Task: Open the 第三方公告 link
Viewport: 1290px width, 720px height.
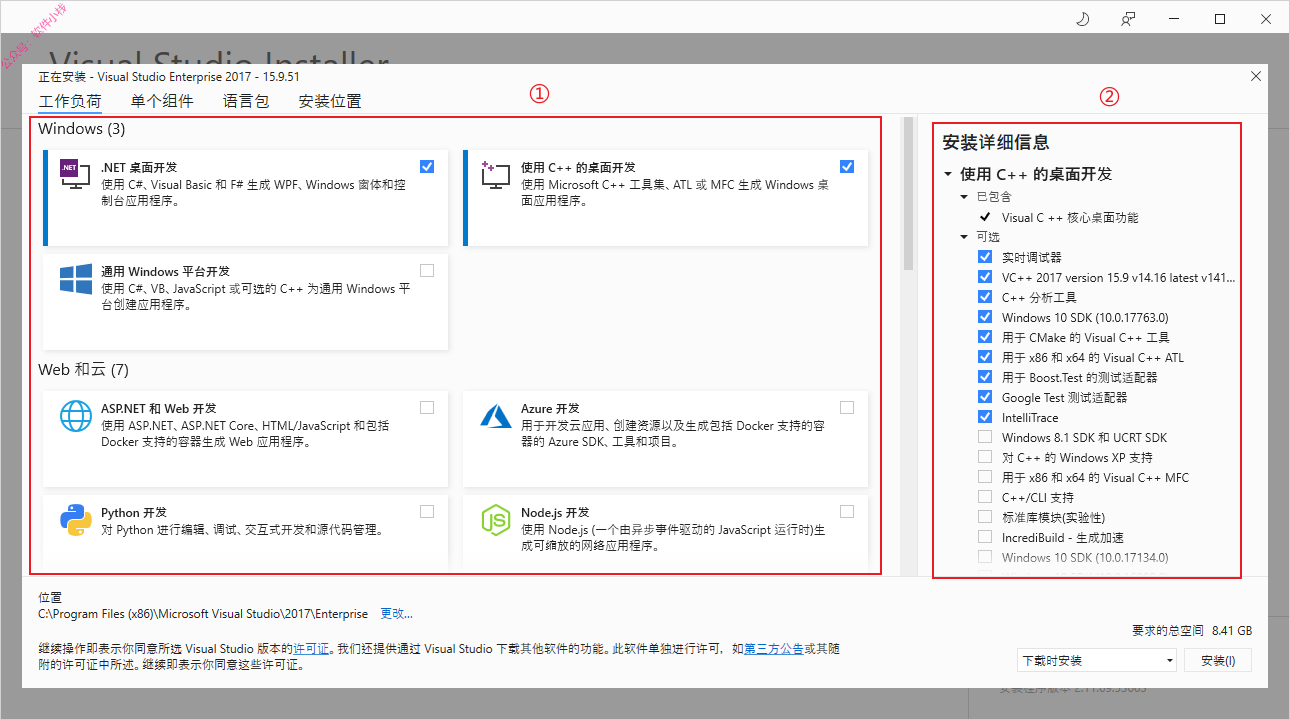Action: (774, 649)
